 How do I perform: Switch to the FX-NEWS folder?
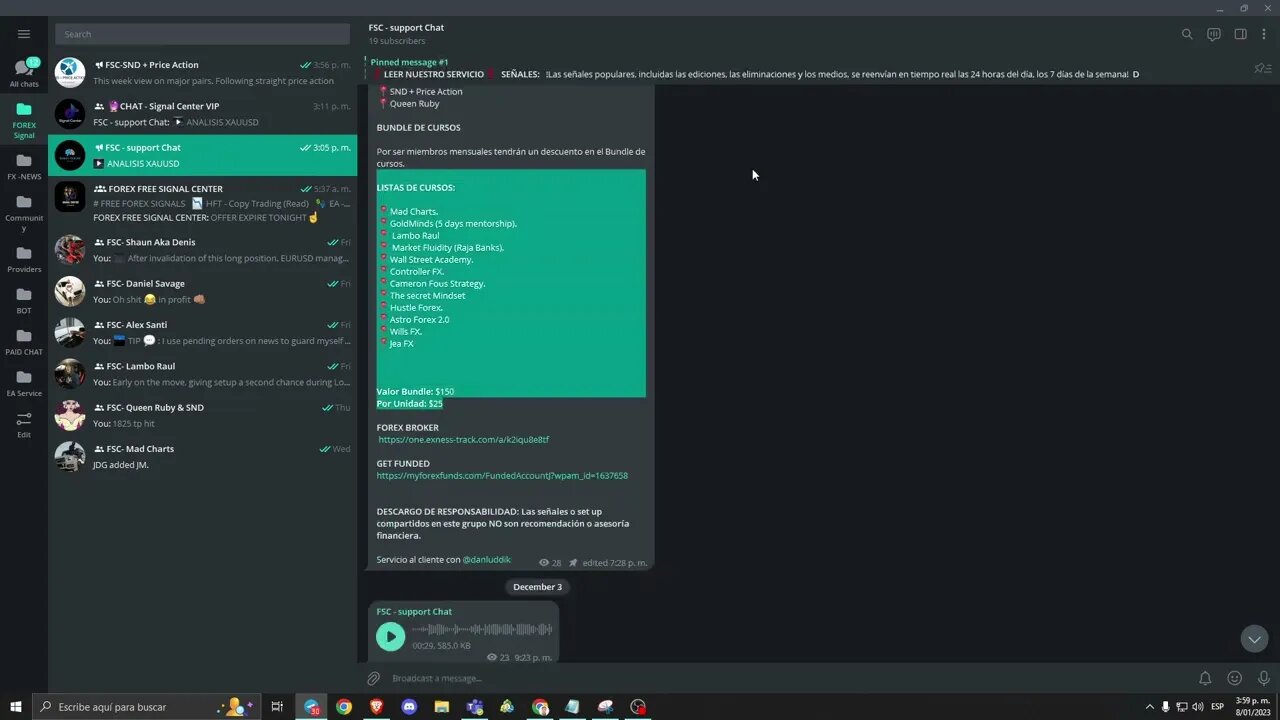24,166
